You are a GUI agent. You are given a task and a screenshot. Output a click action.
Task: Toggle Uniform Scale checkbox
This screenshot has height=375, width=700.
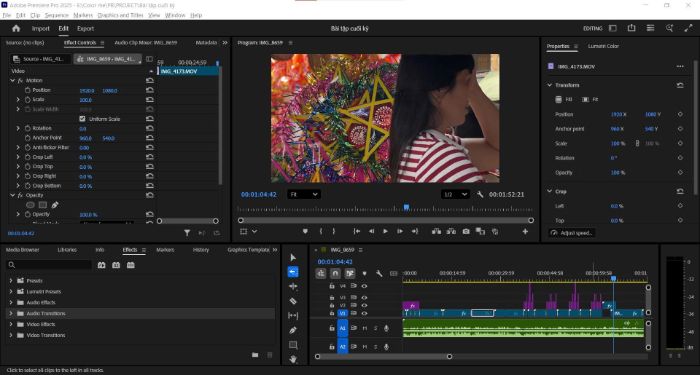pos(82,119)
